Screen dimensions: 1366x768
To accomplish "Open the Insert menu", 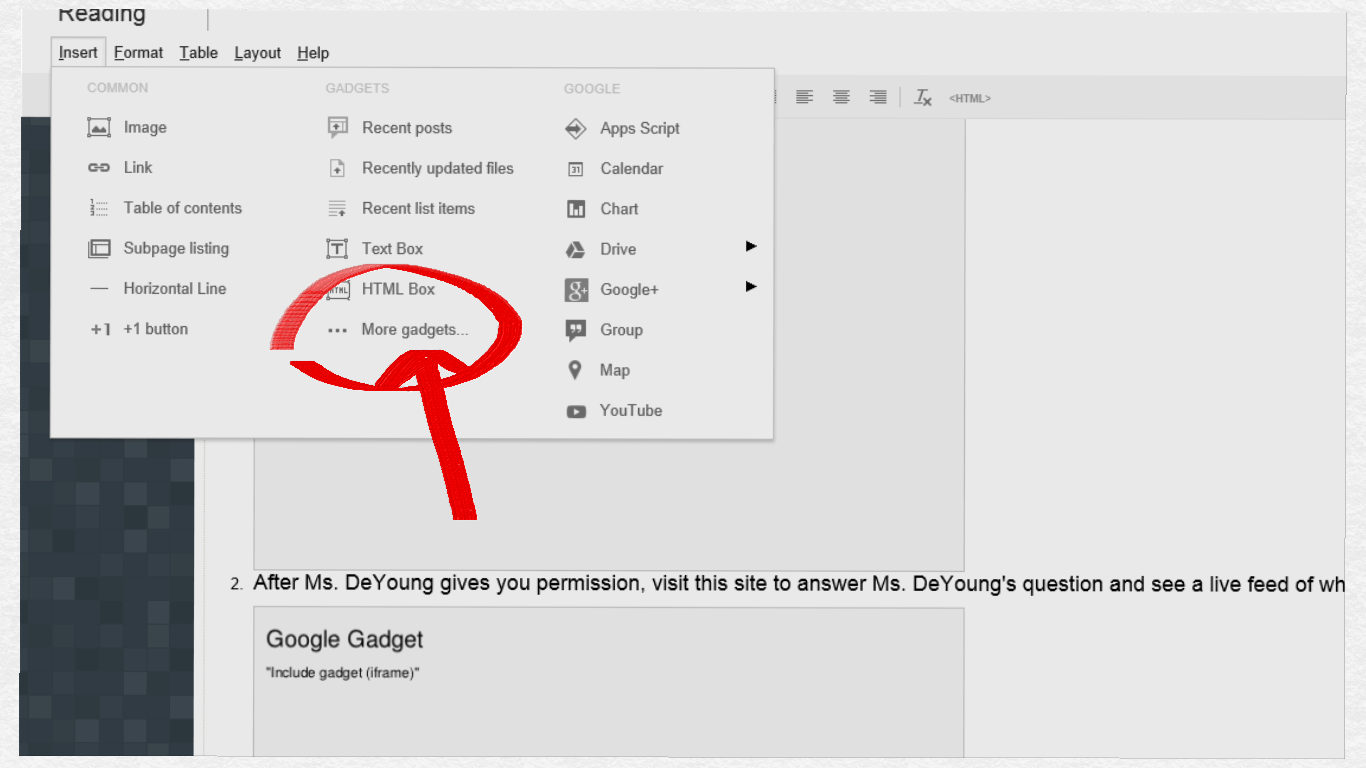I will tap(78, 53).
